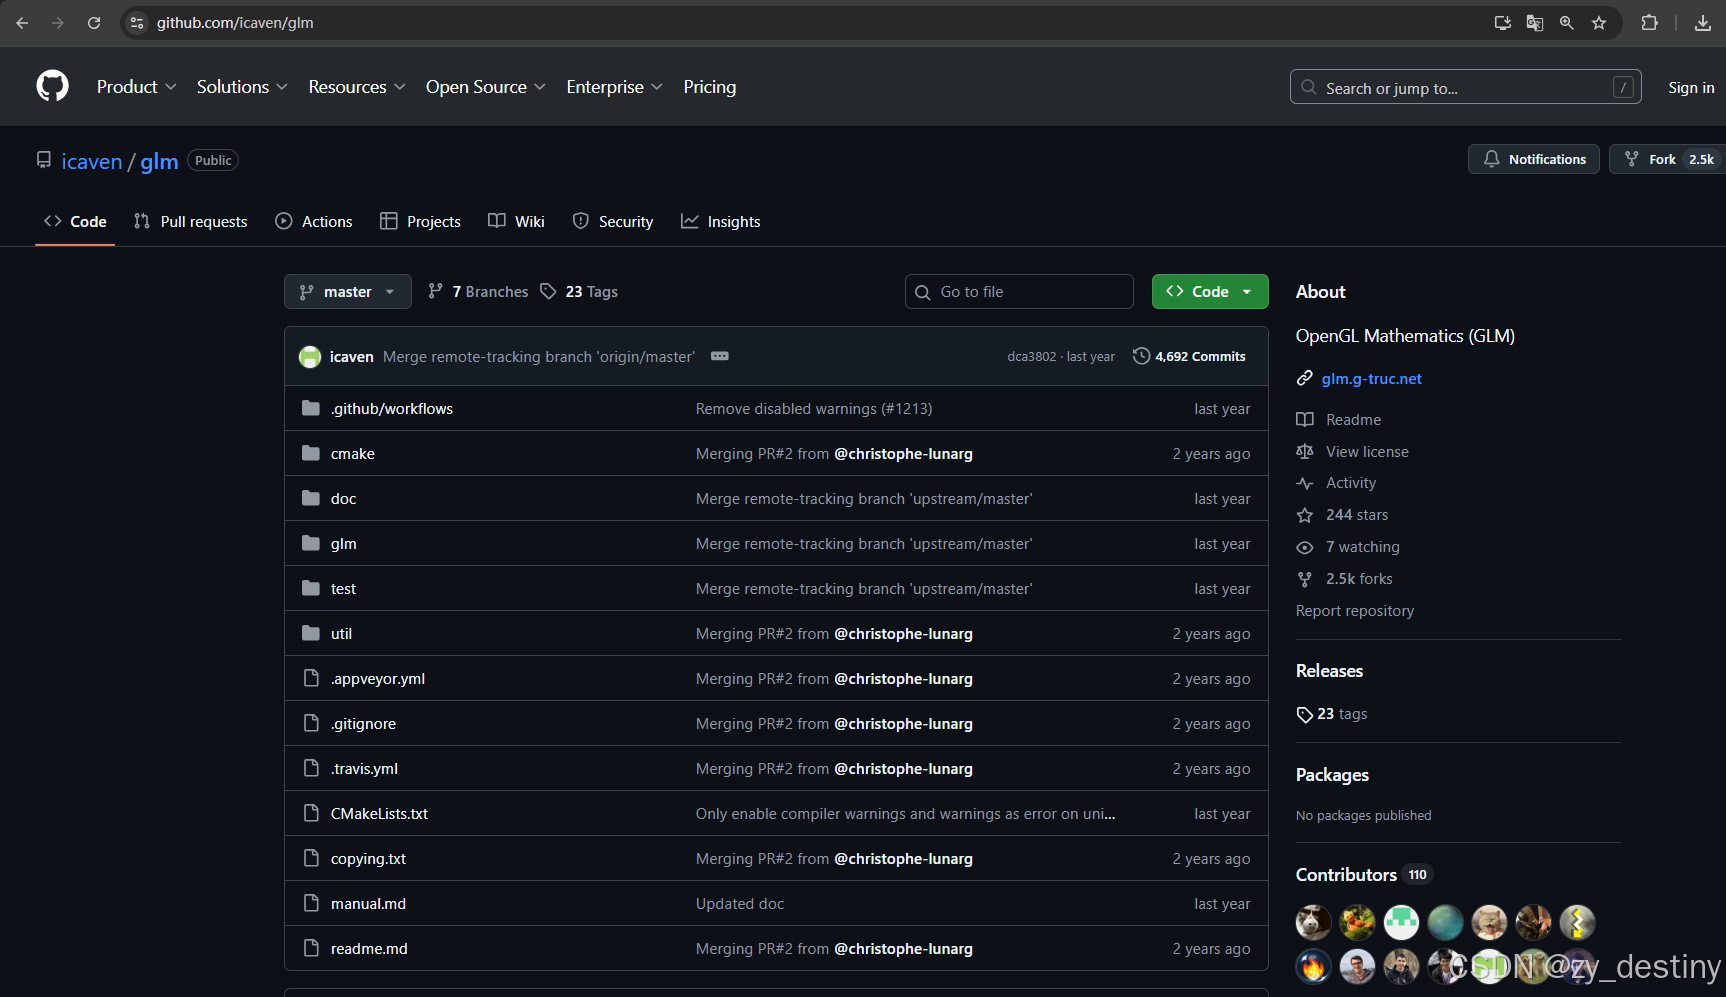Click 'Remove disabled warnings (#1213)' commit message

(x=814, y=408)
